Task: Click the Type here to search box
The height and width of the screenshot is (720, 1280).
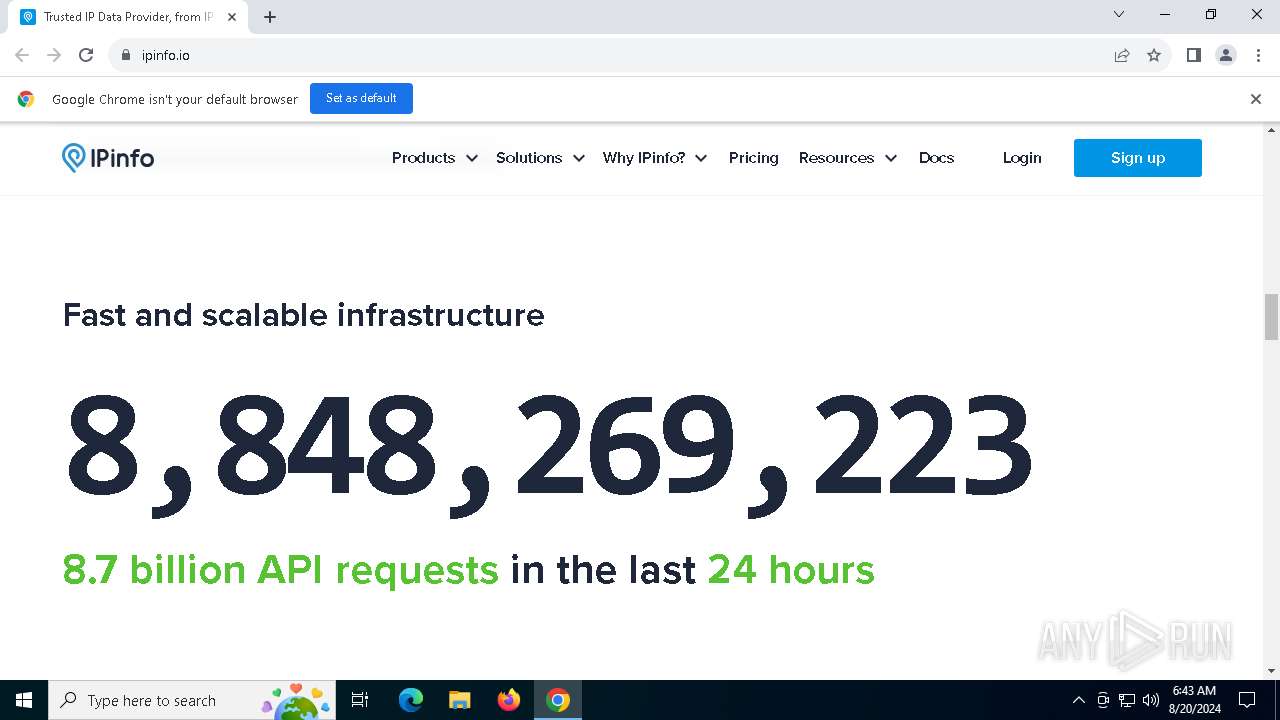Action: click(190, 700)
